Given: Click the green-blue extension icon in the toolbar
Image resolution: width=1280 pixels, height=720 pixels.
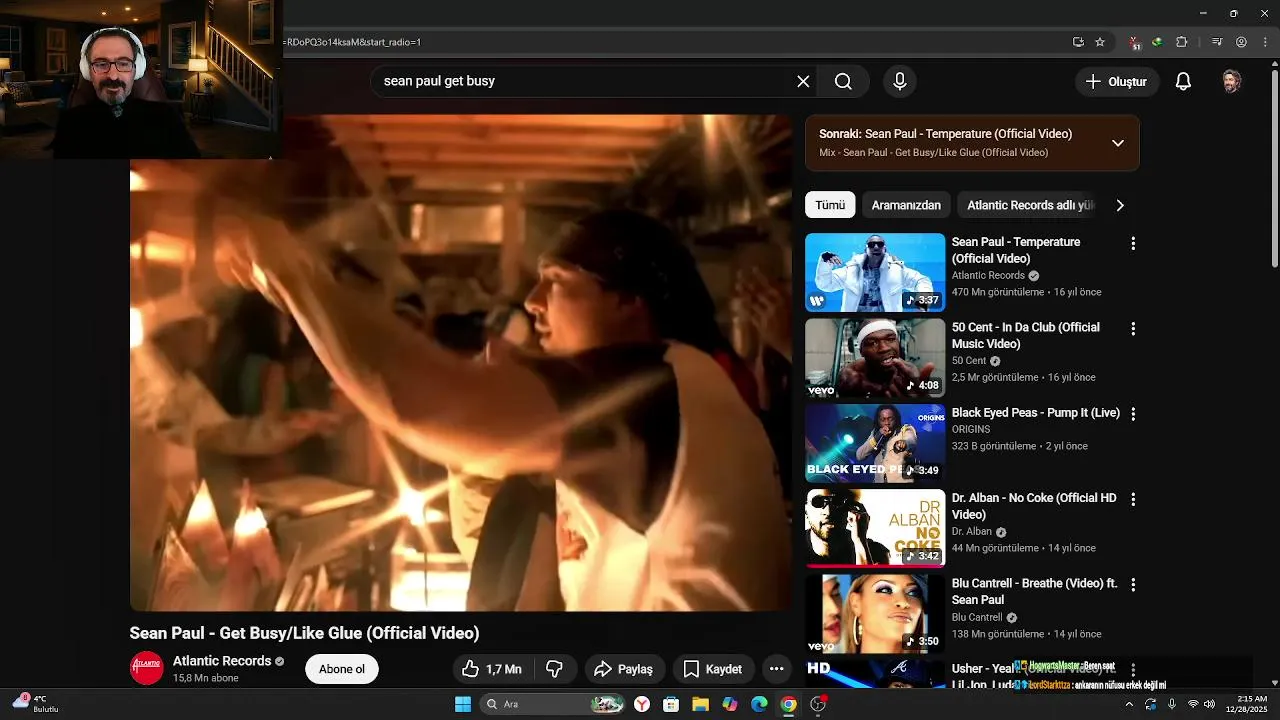Looking at the screenshot, I should click(1157, 42).
